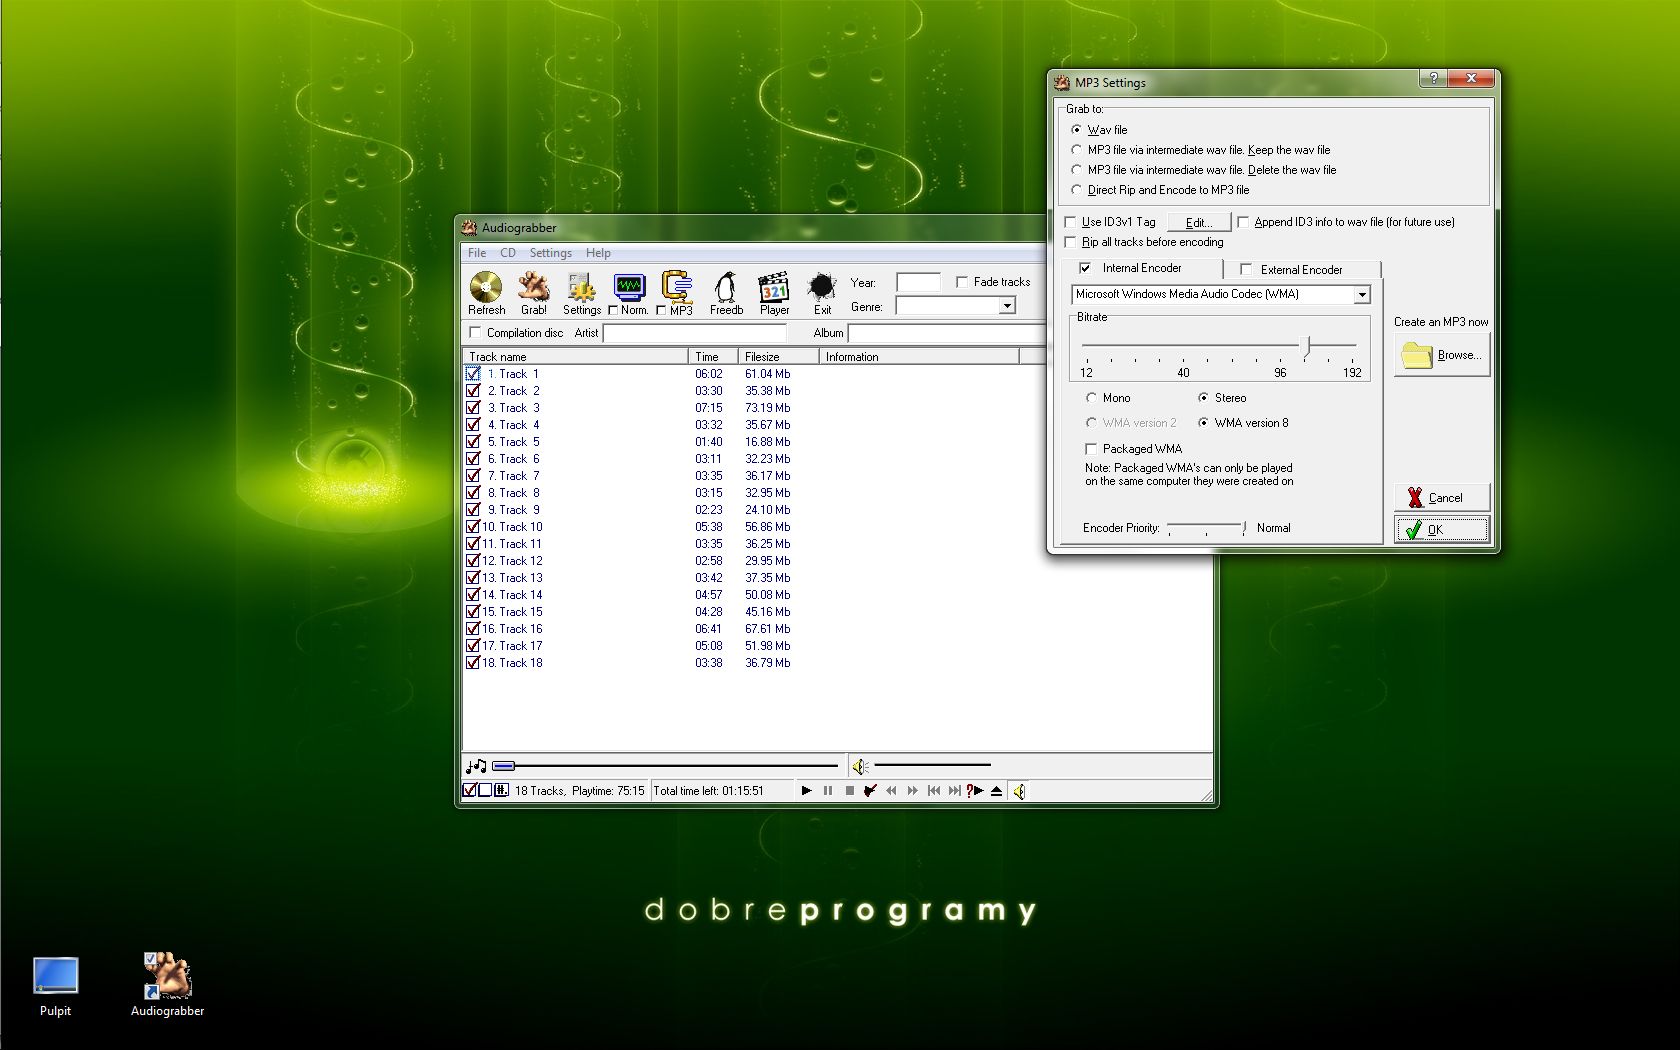1680x1050 pixels.
Task: Click the Cancel button
Action: pyautogui.click(x=1442, y=497)
